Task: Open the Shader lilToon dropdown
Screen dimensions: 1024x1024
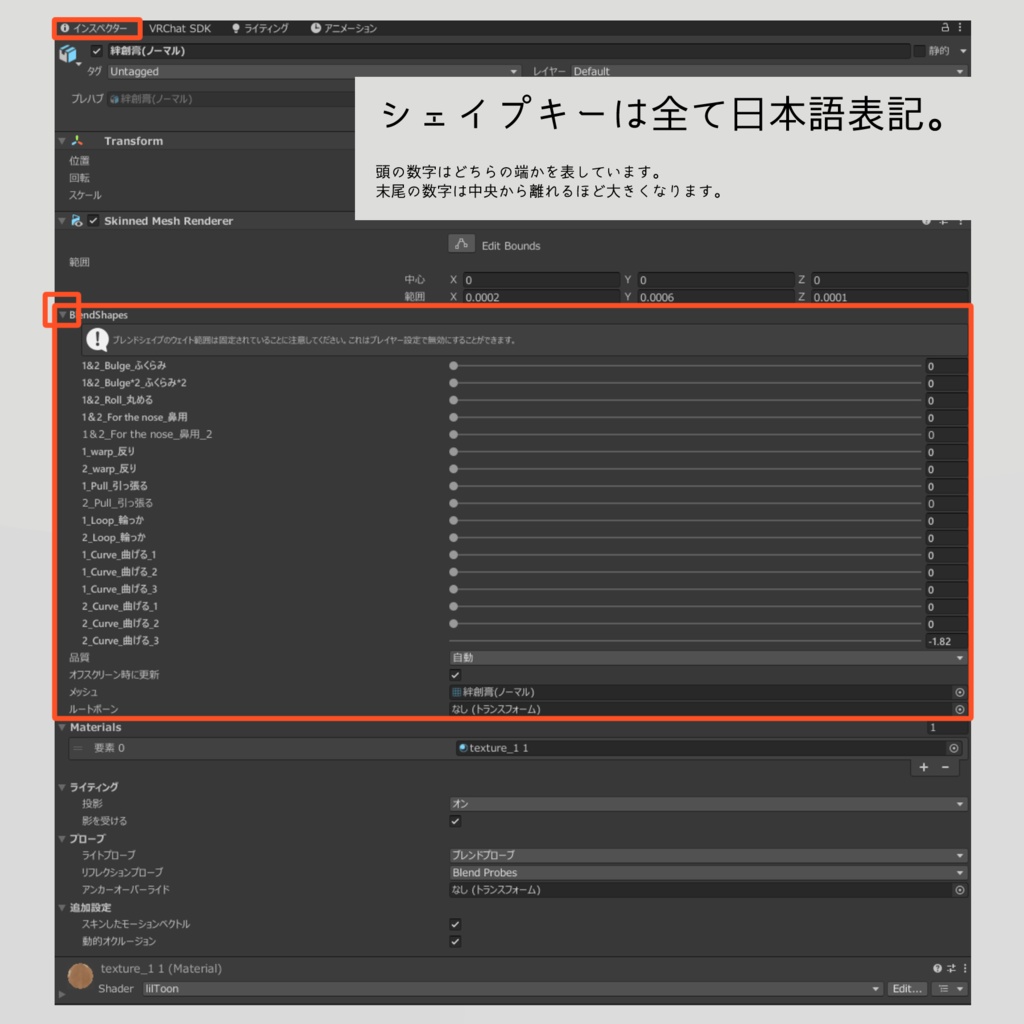Action: tap(513, 989)
